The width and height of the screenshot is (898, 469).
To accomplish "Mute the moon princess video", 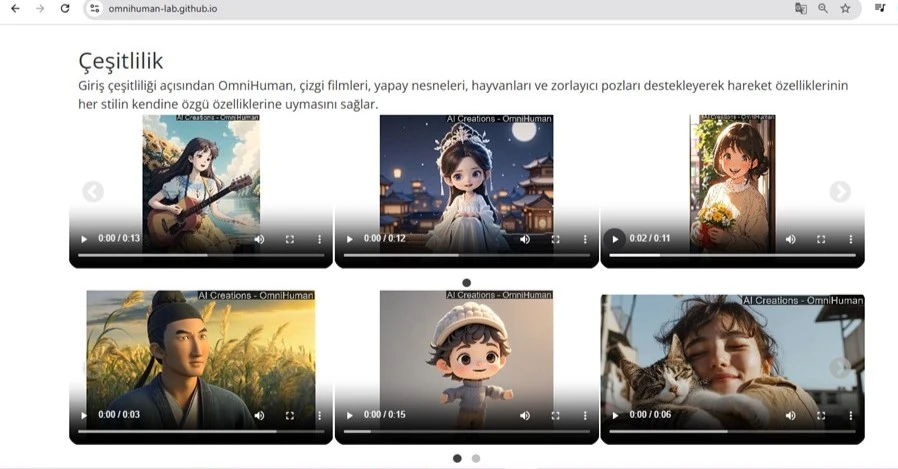I will pos(525,240).
